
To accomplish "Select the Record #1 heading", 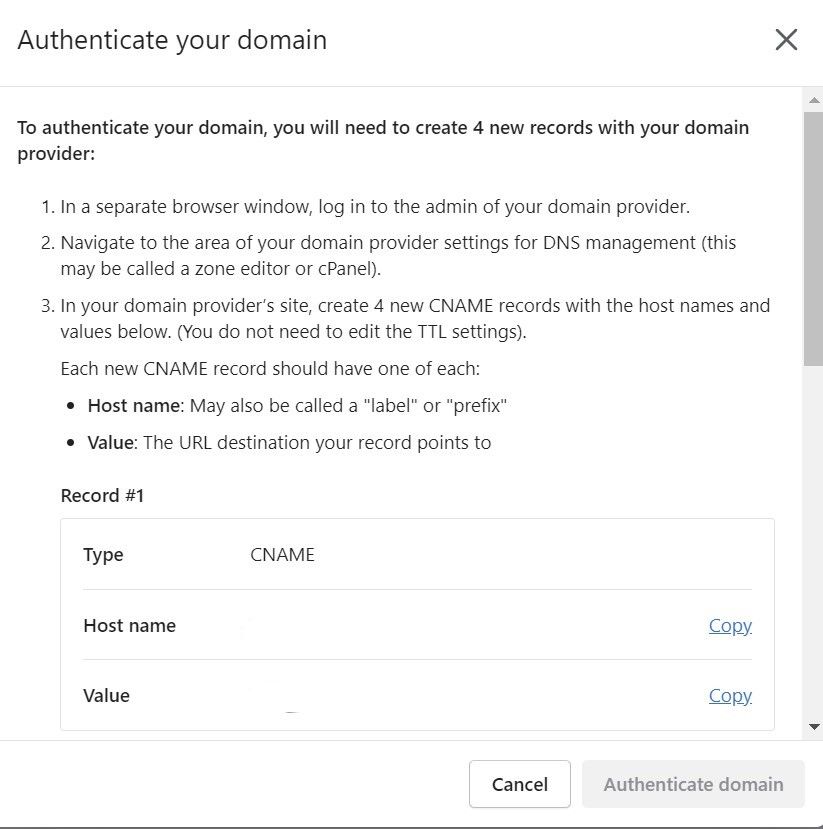I will pos(102,495).
